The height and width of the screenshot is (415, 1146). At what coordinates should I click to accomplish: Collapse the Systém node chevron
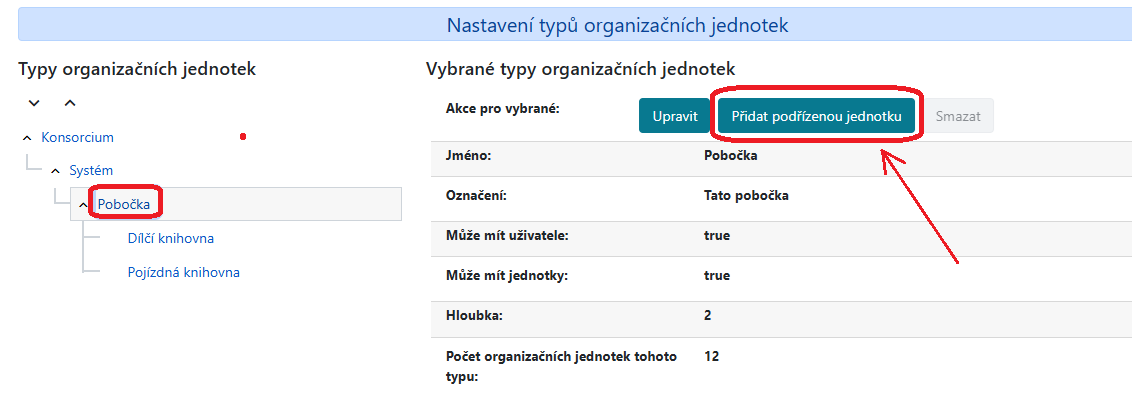pyautogui.click(x=55, y=171)
